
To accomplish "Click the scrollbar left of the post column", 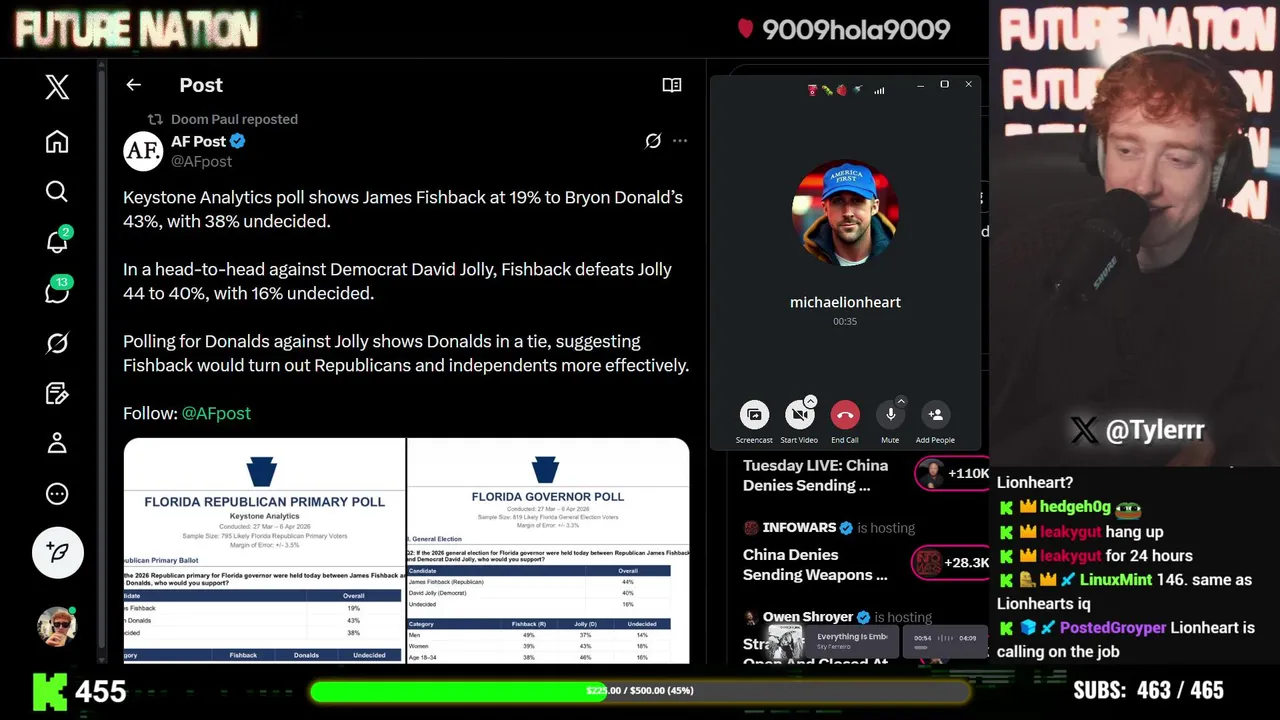I will pos(101,360).
